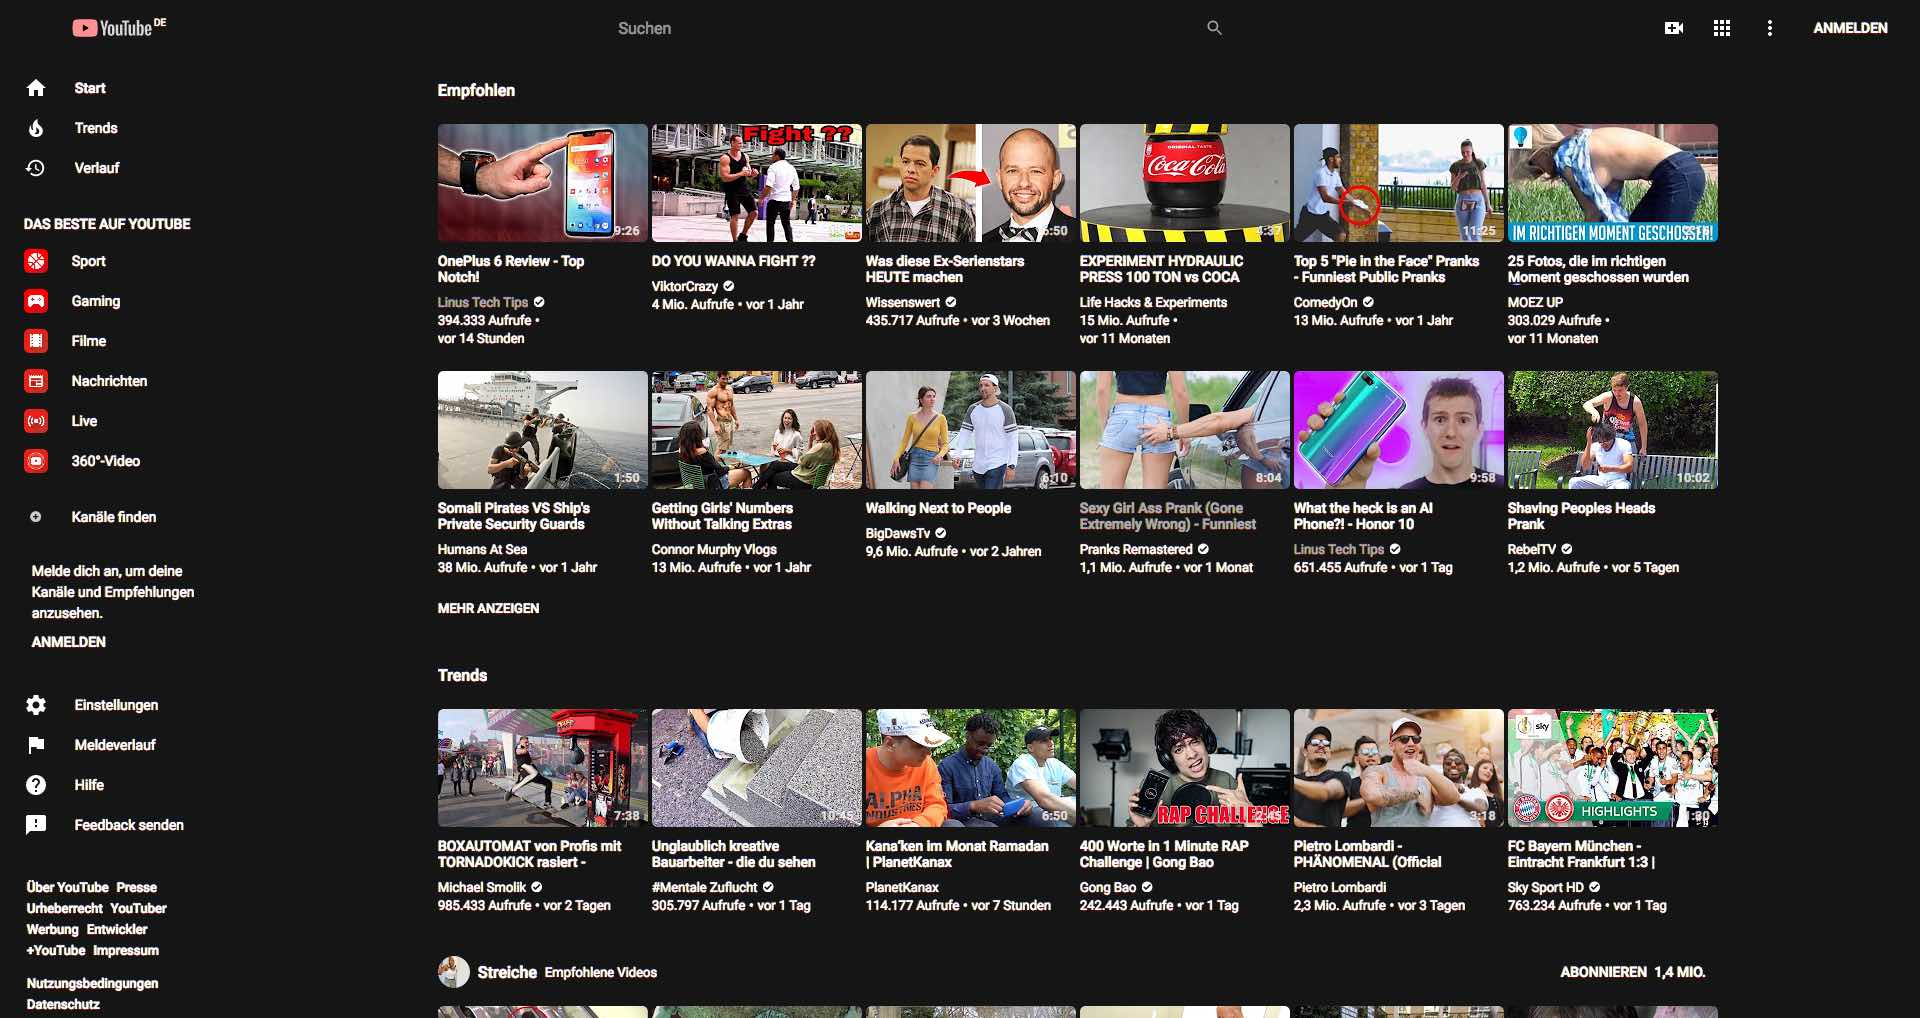Click verified badge next to ViktorCrazy
The height and width of the screenshot is (1018, 1920).
(x=729, y=286)
